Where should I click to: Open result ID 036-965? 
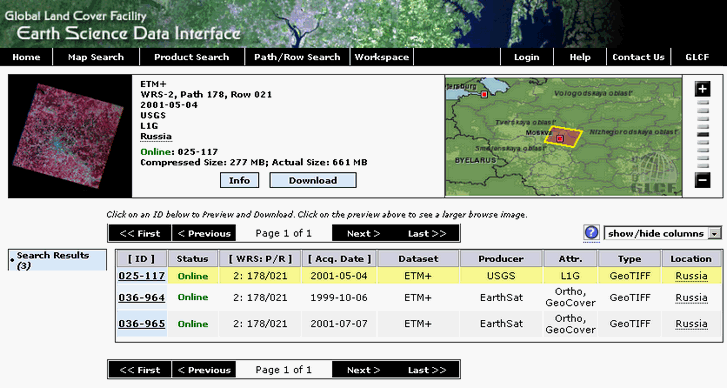pyautogui.click(x=141, y=324)
